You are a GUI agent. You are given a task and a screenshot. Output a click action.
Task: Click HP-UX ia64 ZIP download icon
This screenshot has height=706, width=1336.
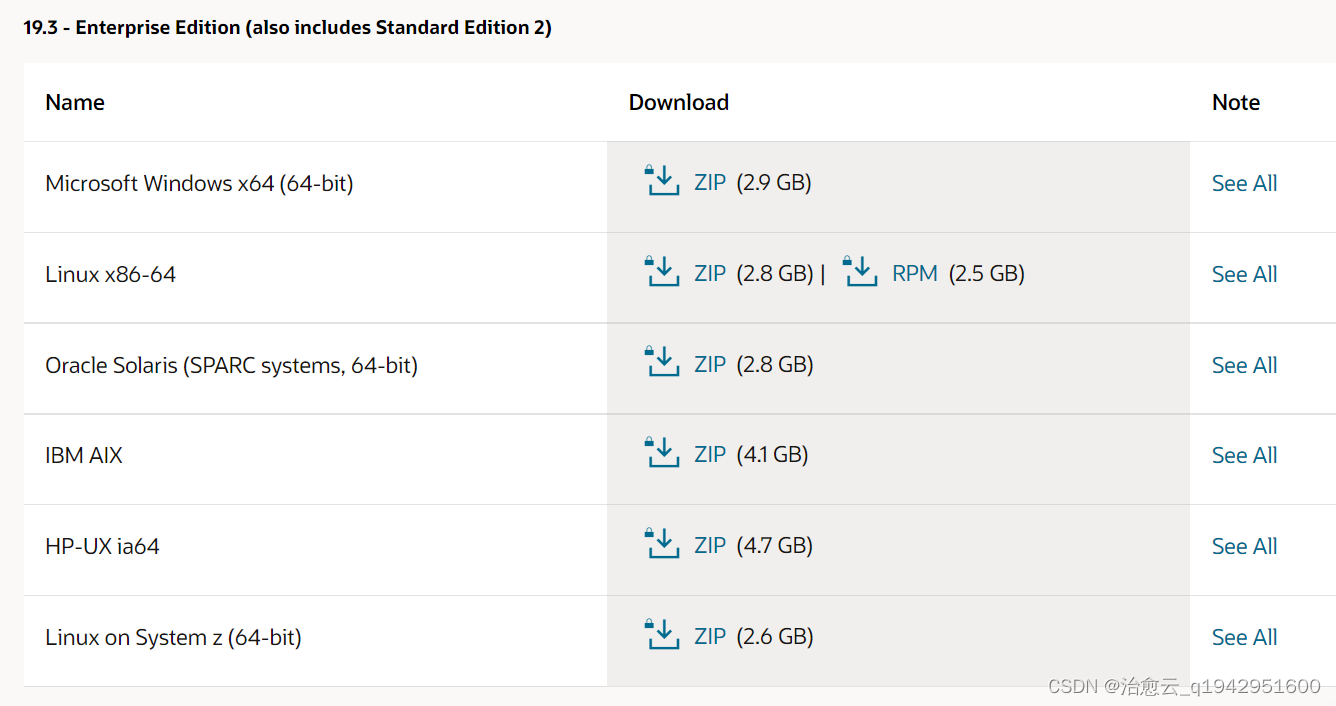pyautogui.click(x=662, y=544)
